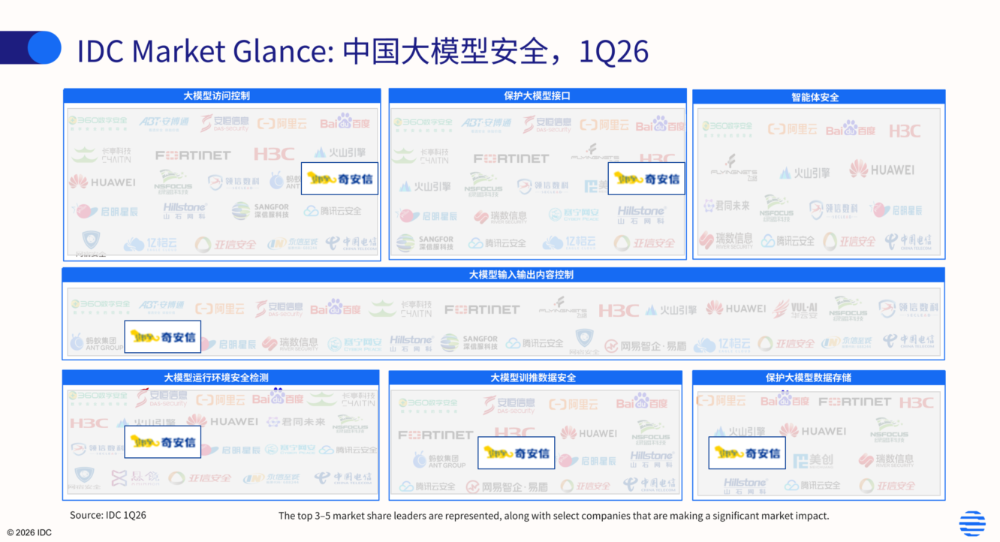Click the 火山引擎 logo in 智能体安全 panel
The width and height of the screenshot is (1000, 542).
click(x=804, y=173)
